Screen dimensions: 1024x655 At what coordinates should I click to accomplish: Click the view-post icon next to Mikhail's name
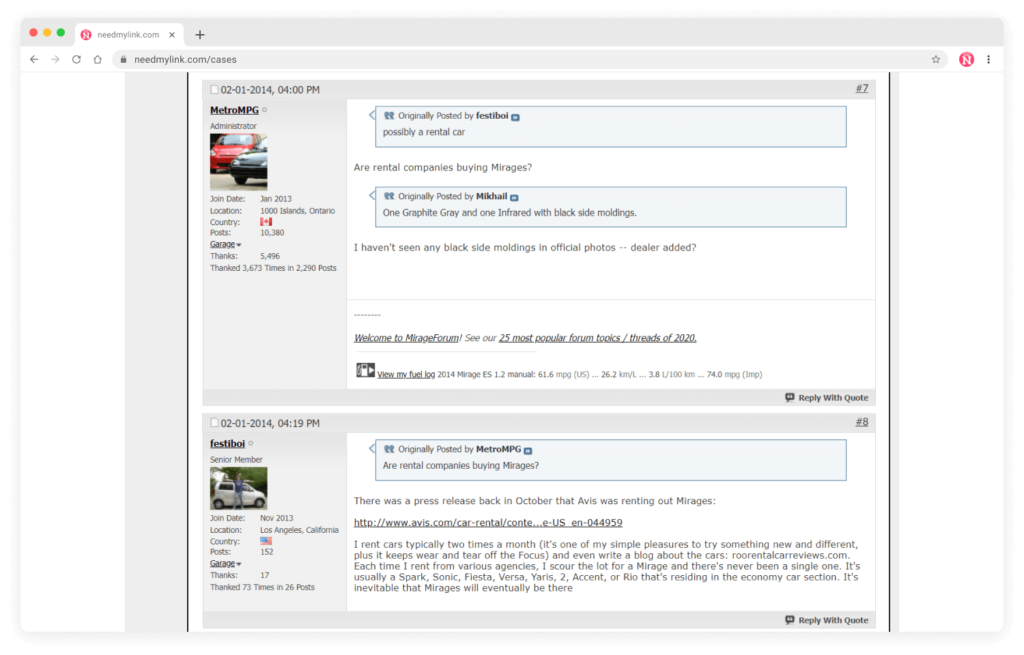tap(514, 196)
